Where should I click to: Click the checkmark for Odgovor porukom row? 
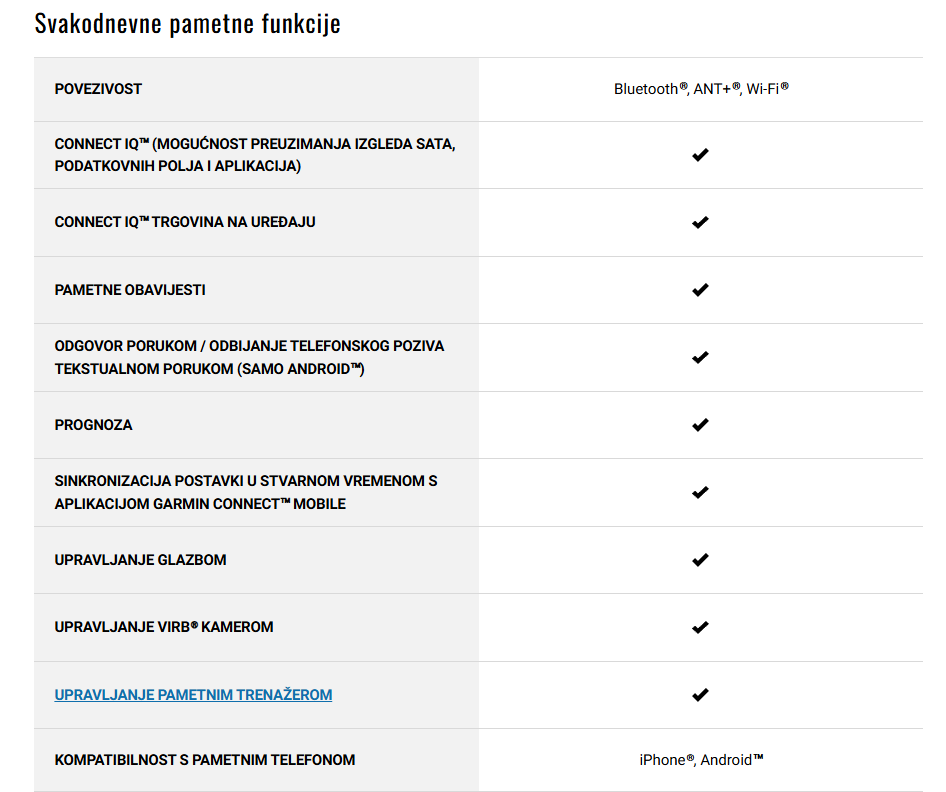point(700,358)
